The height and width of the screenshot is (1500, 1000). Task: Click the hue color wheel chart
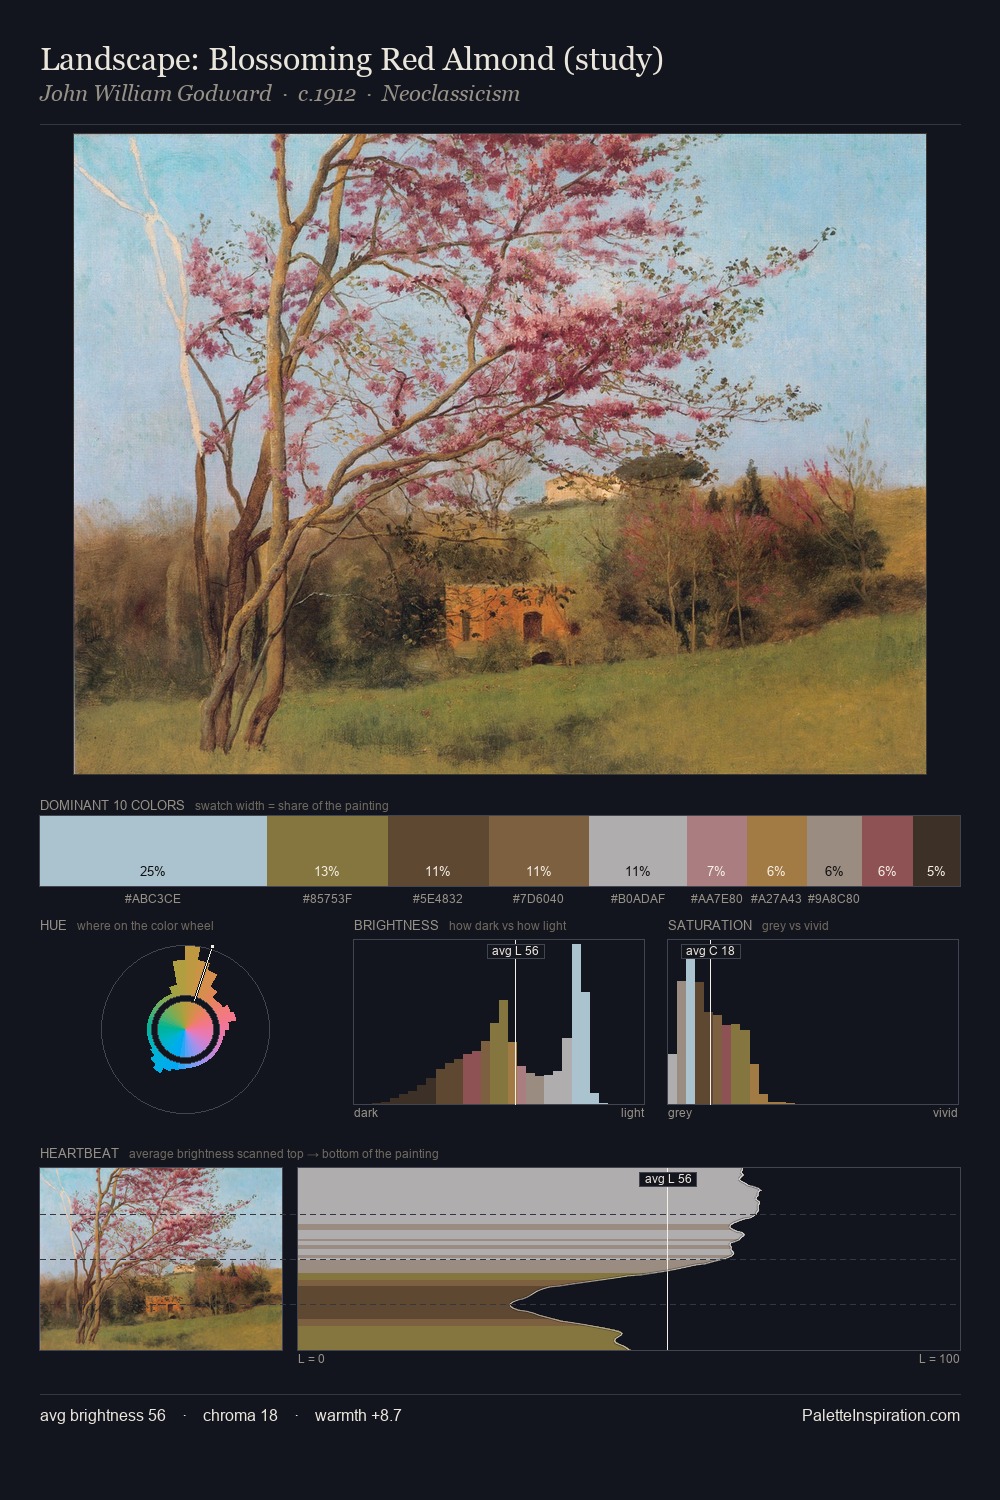coord(185,1029)
